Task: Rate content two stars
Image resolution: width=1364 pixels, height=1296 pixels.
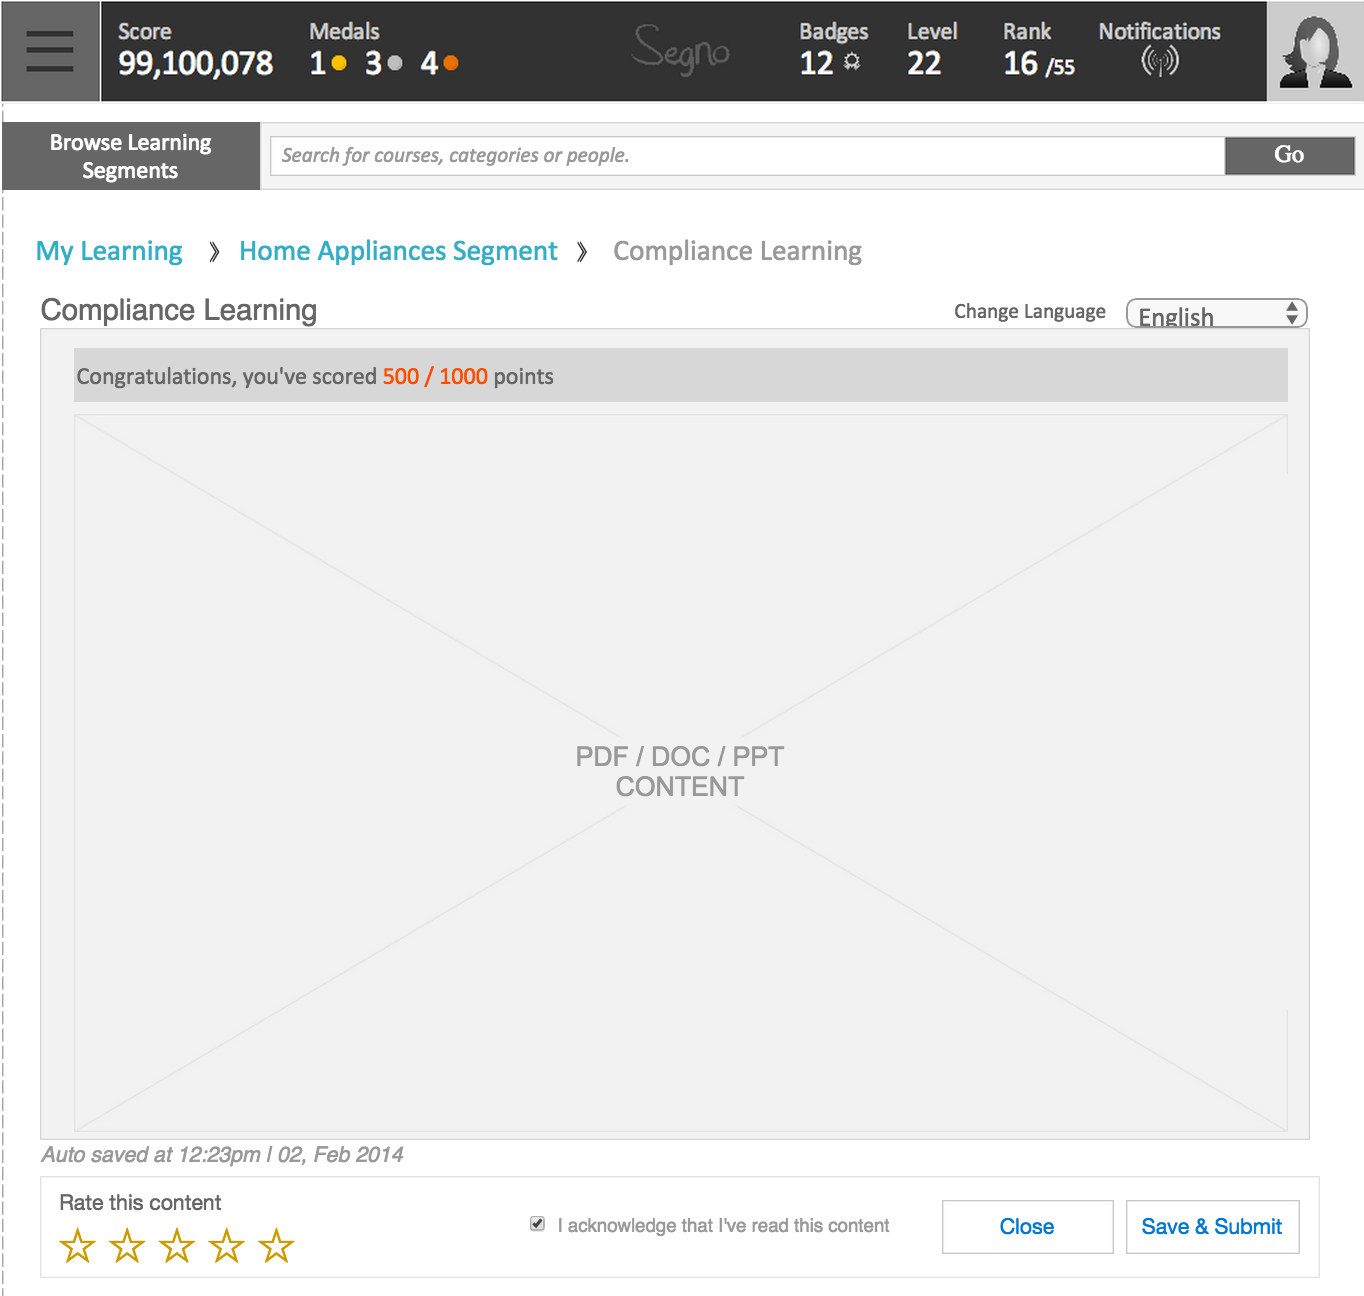Action: (x=127, y=1246)
